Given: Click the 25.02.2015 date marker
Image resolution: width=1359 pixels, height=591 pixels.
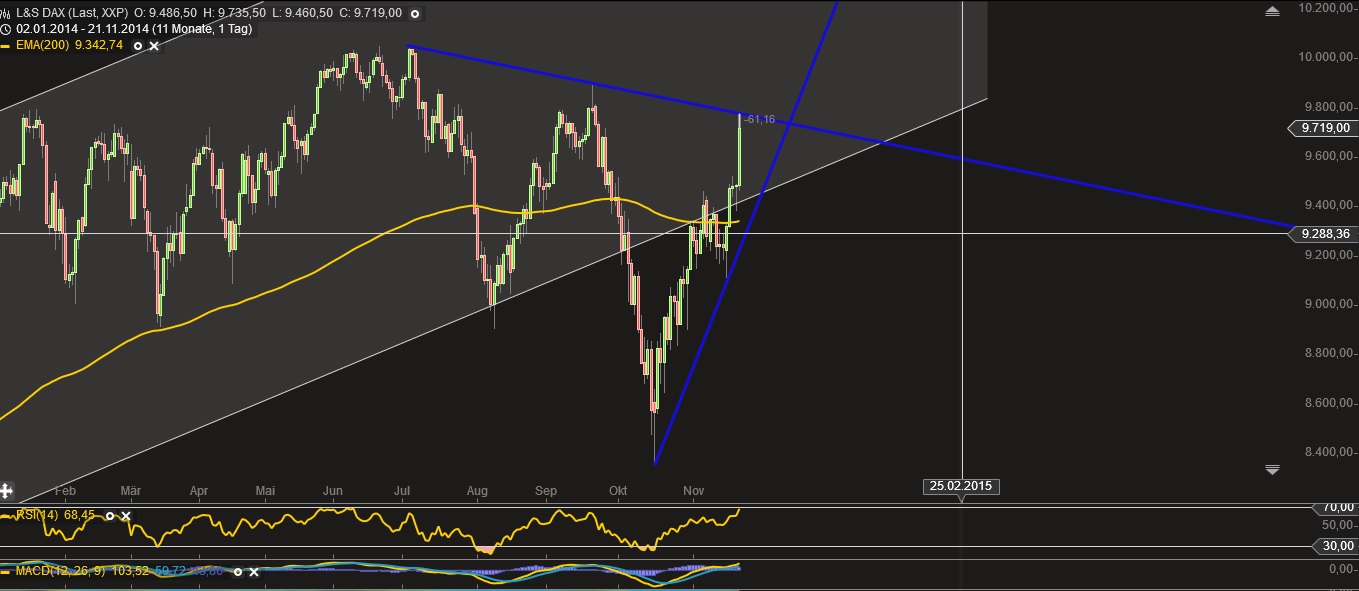Looking at the screenshot, I should click(x=960, y=486).
